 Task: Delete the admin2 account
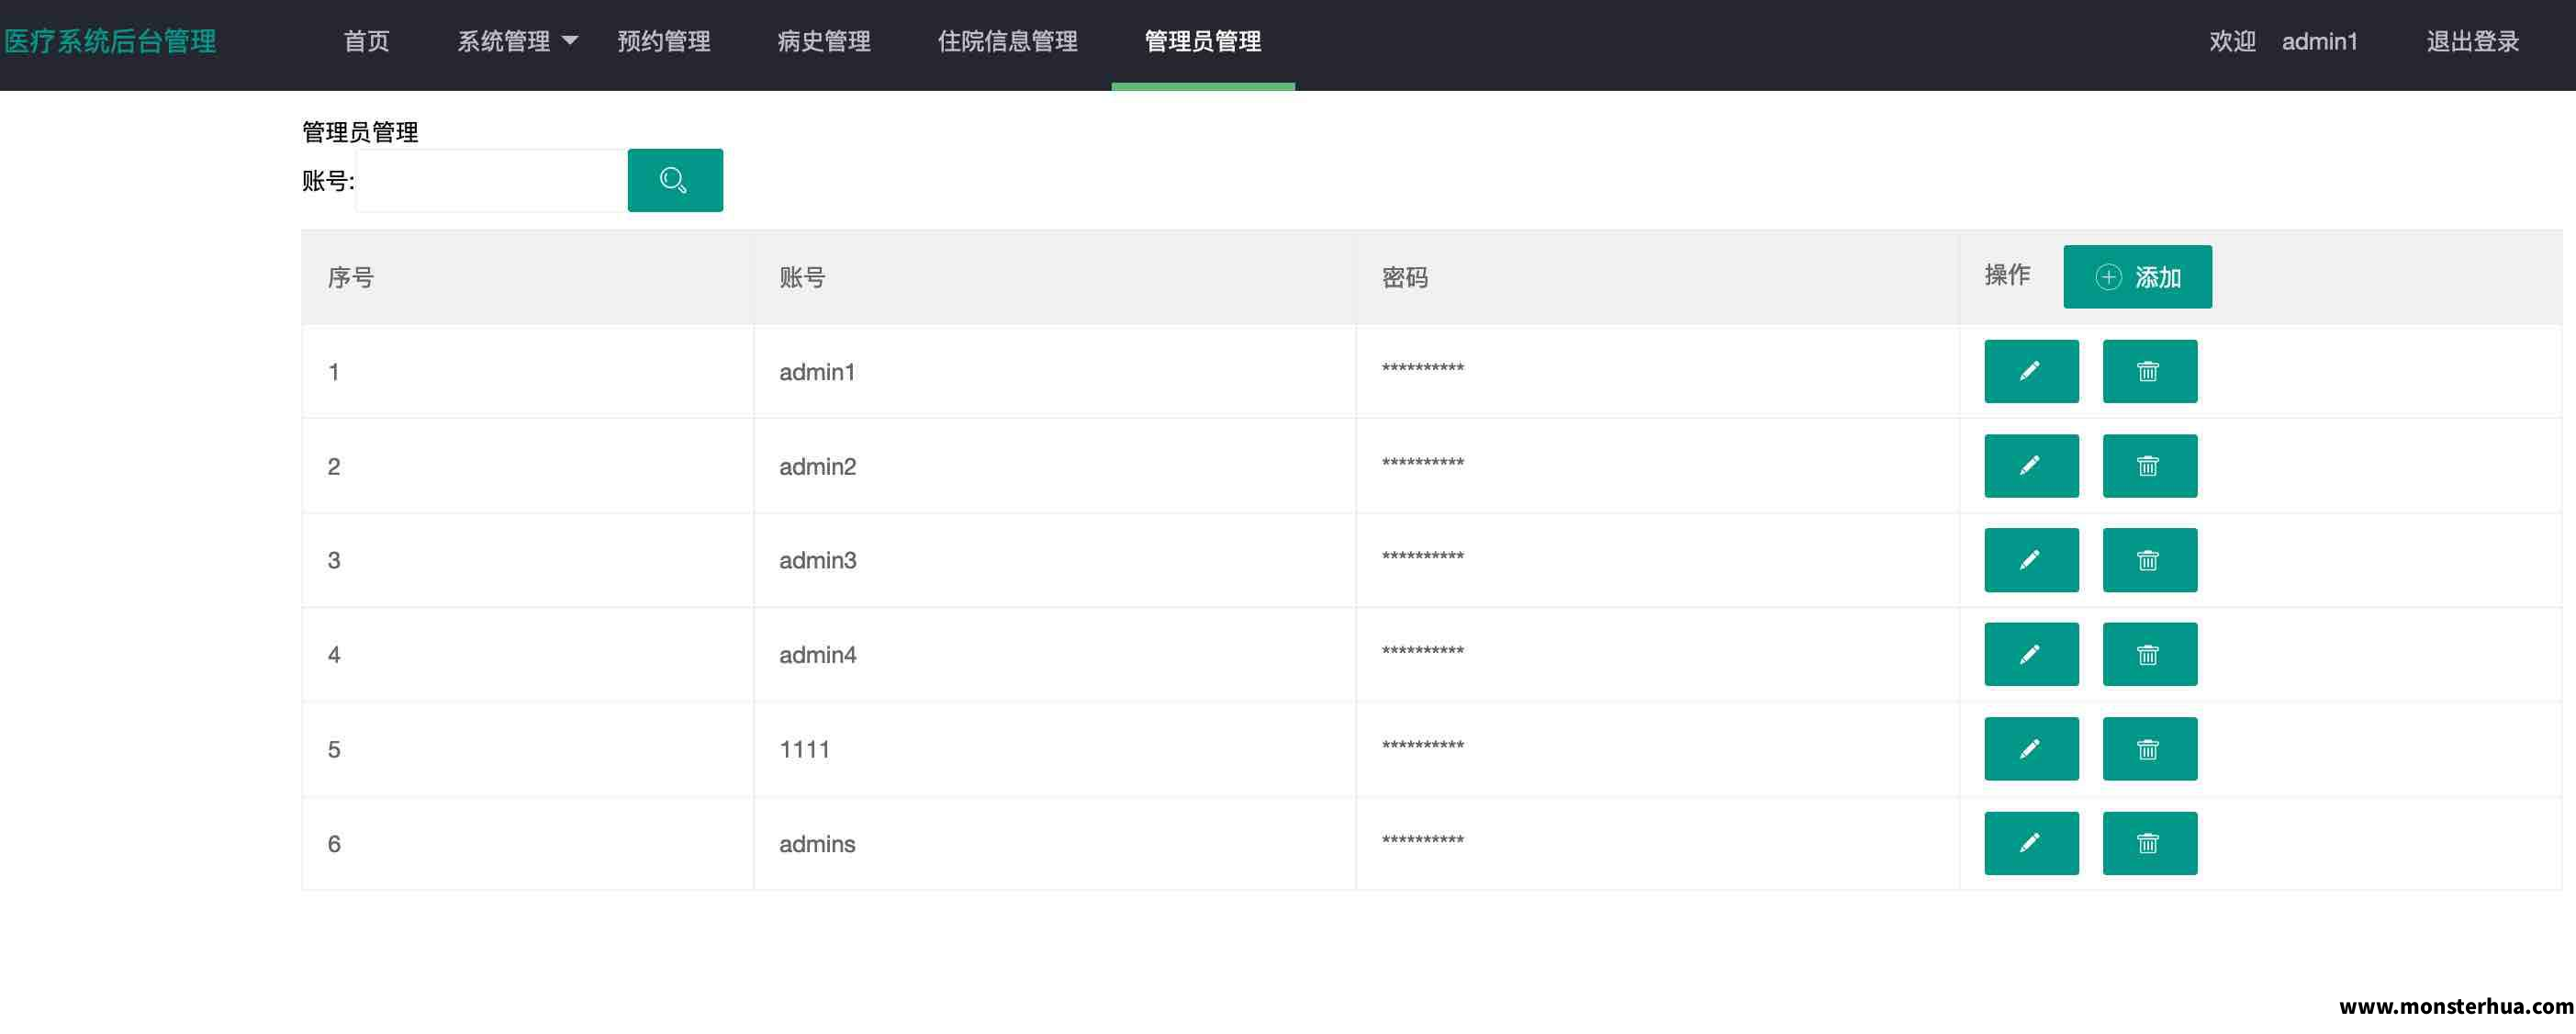pos(2149,466)
